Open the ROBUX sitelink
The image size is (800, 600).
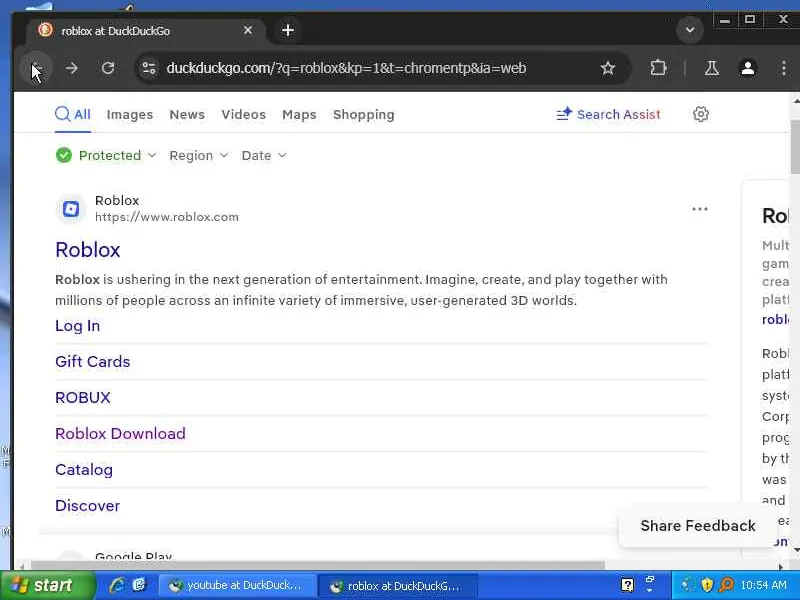click(83, 397)
